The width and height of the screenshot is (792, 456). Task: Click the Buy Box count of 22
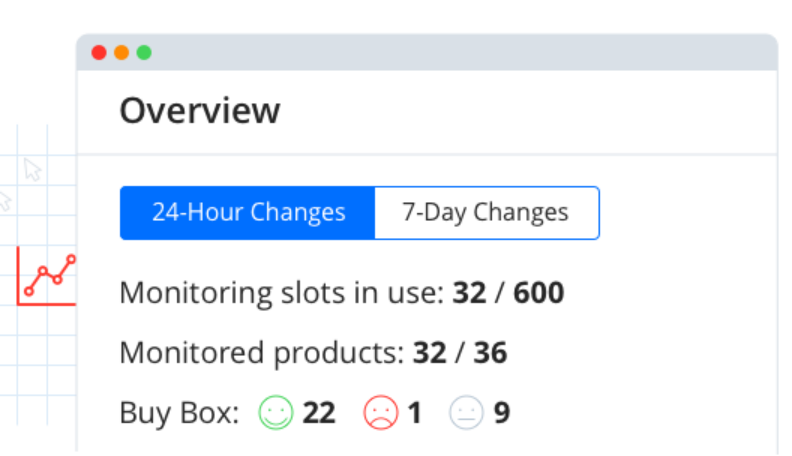tap(319, 412)
